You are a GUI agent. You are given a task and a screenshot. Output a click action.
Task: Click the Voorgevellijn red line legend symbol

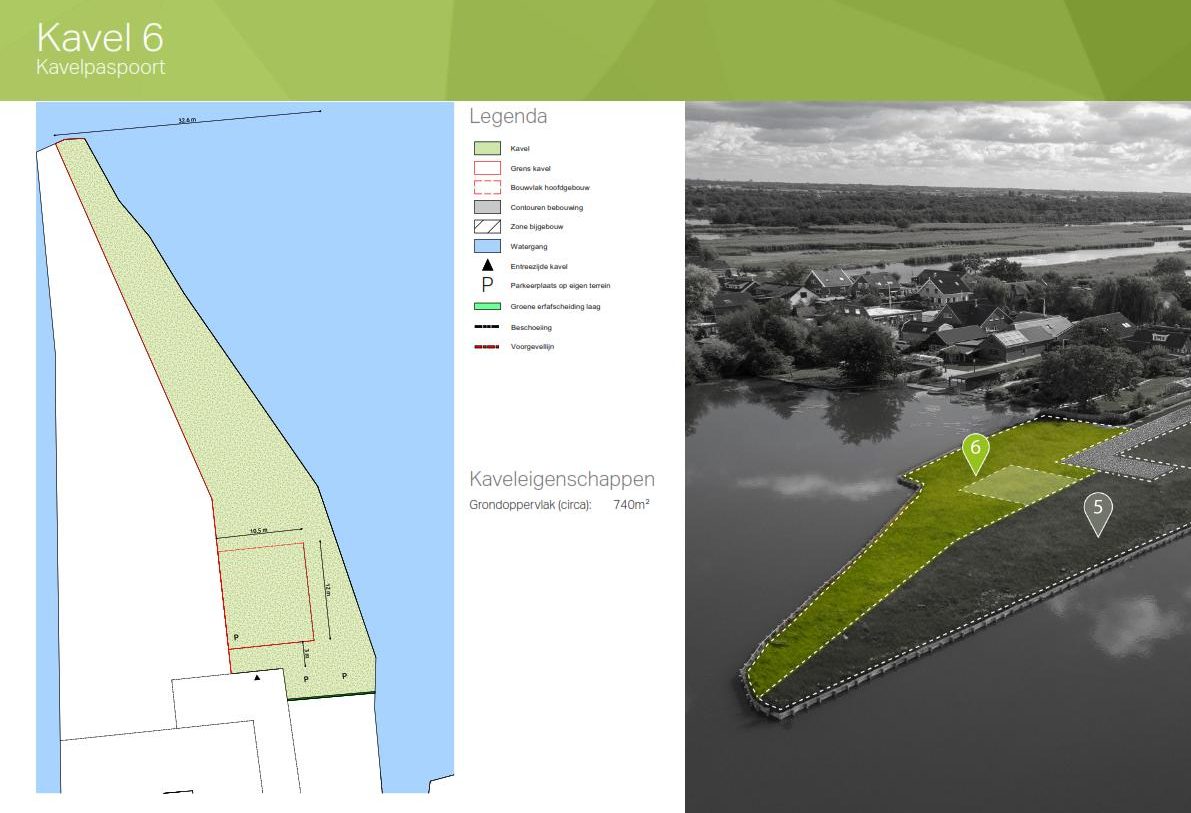tap(487, 347)
